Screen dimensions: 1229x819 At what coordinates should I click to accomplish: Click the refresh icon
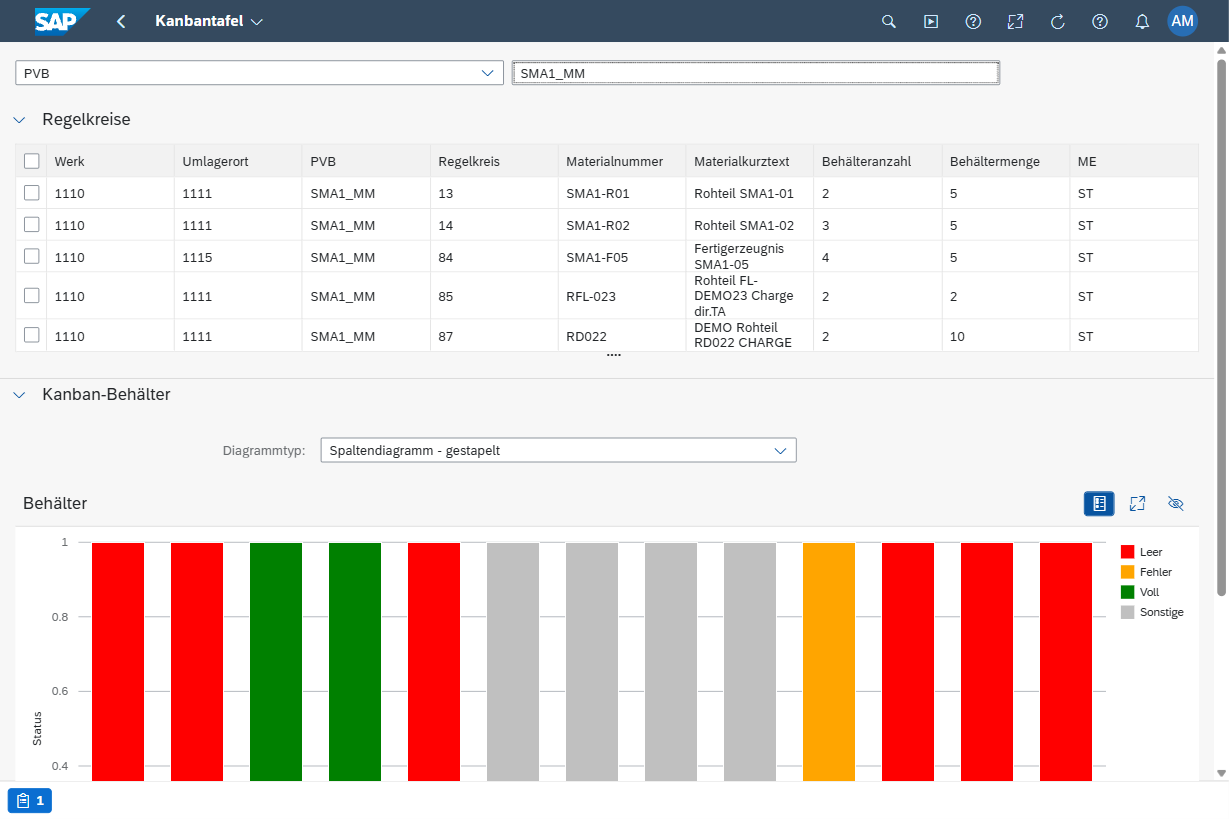click(1058, 21)
